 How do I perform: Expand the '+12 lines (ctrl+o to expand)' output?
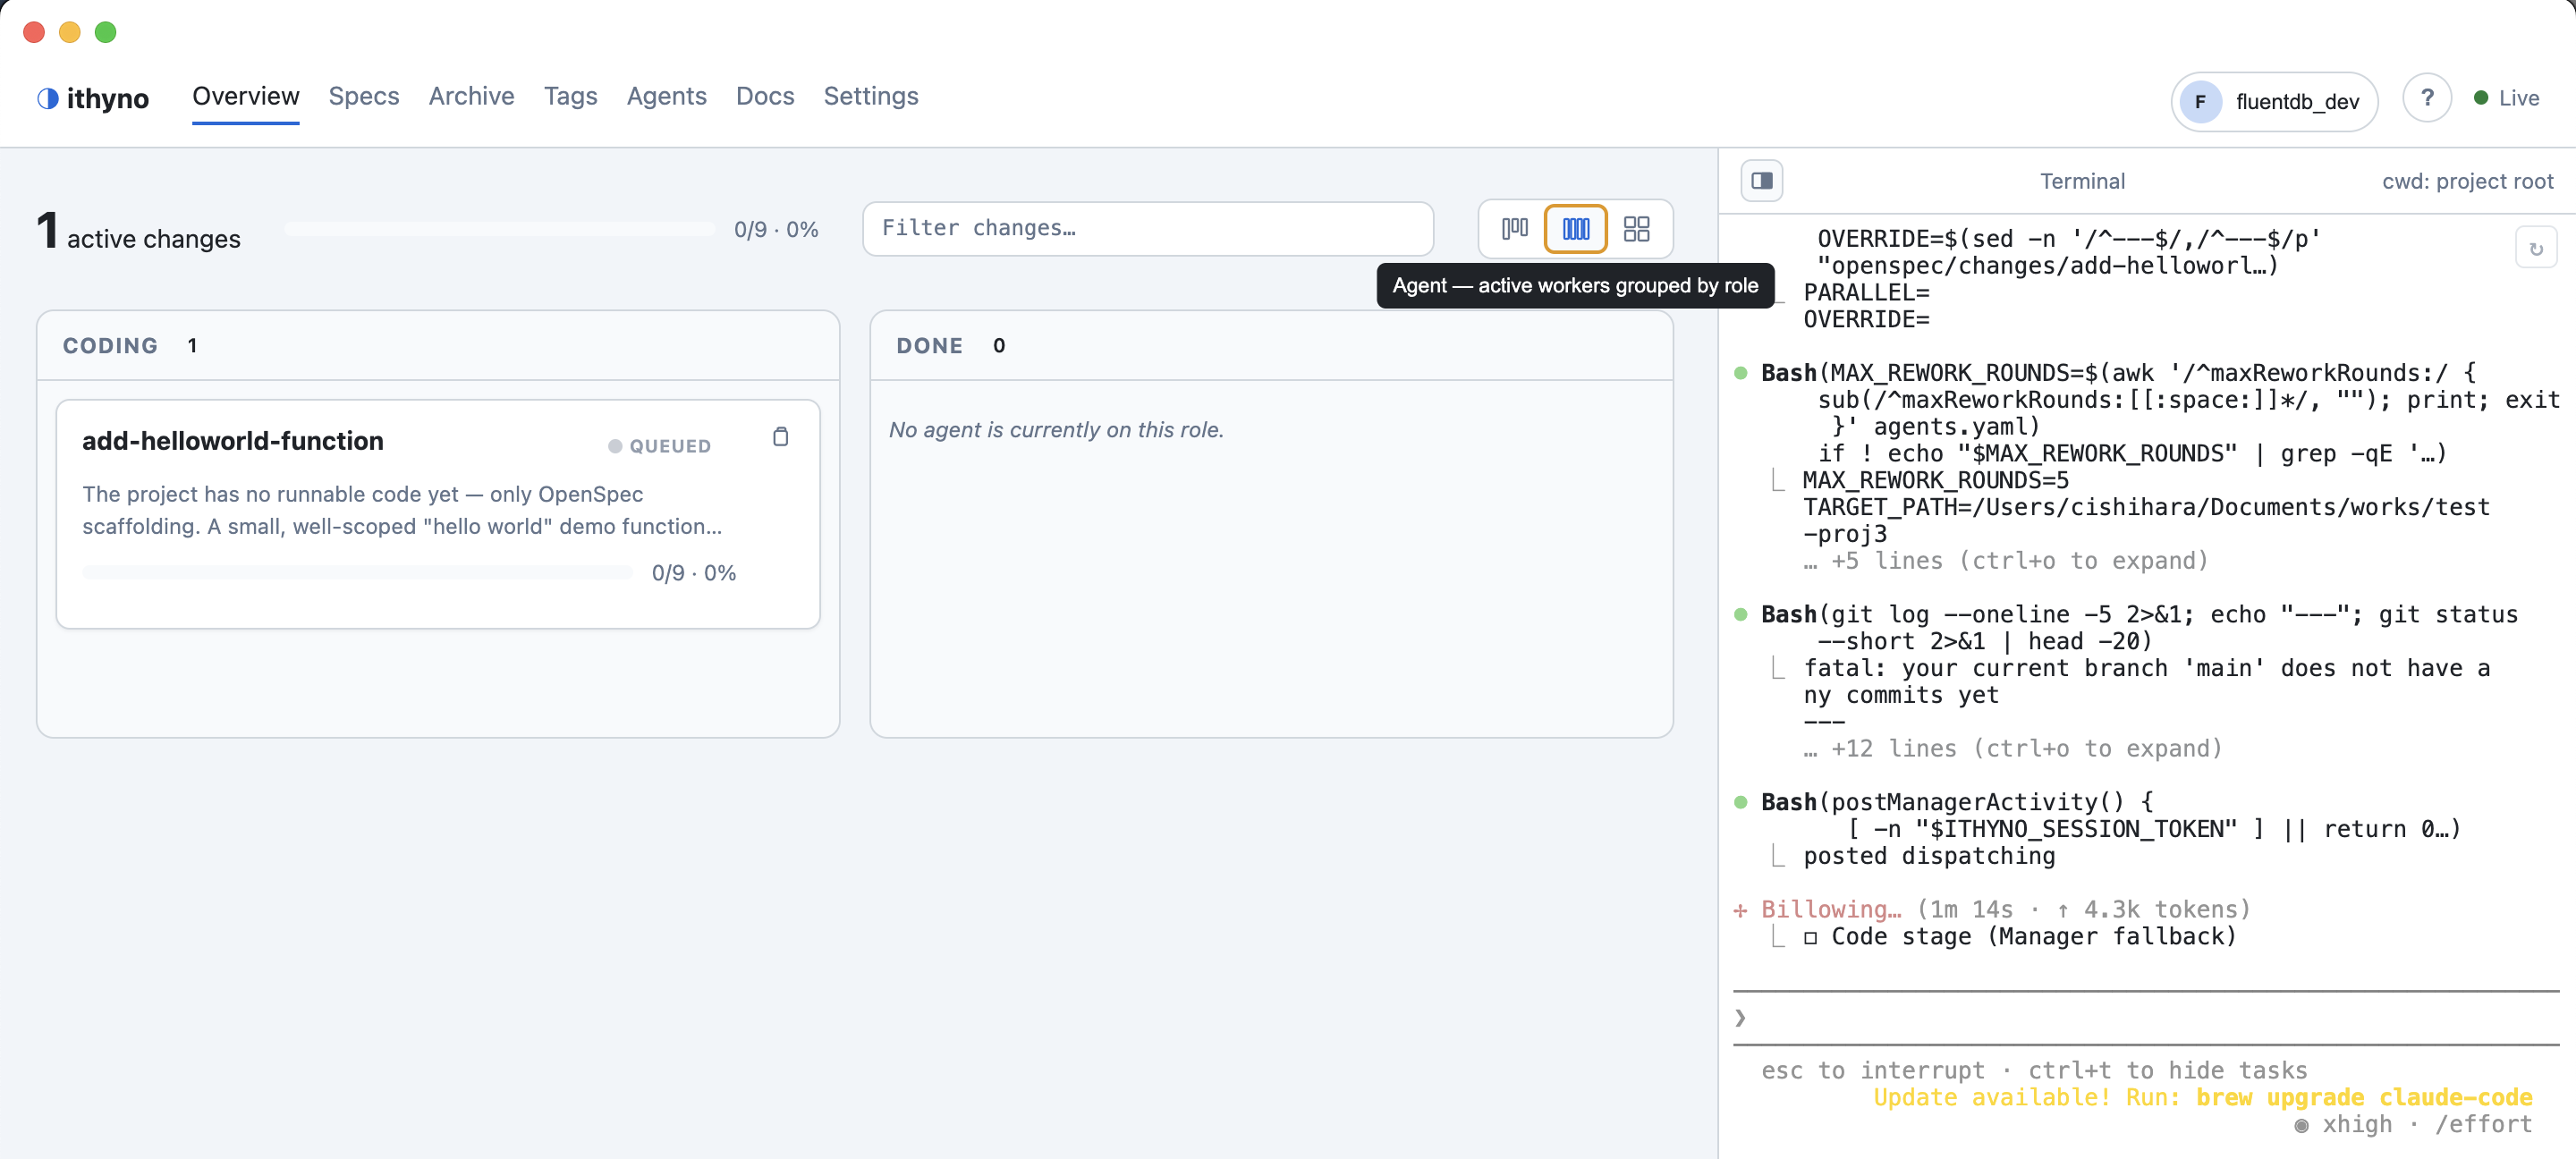(2012, 748)
